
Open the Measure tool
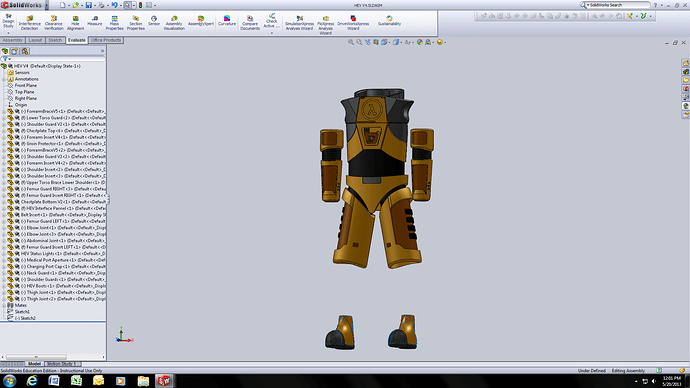click(95, 21)
